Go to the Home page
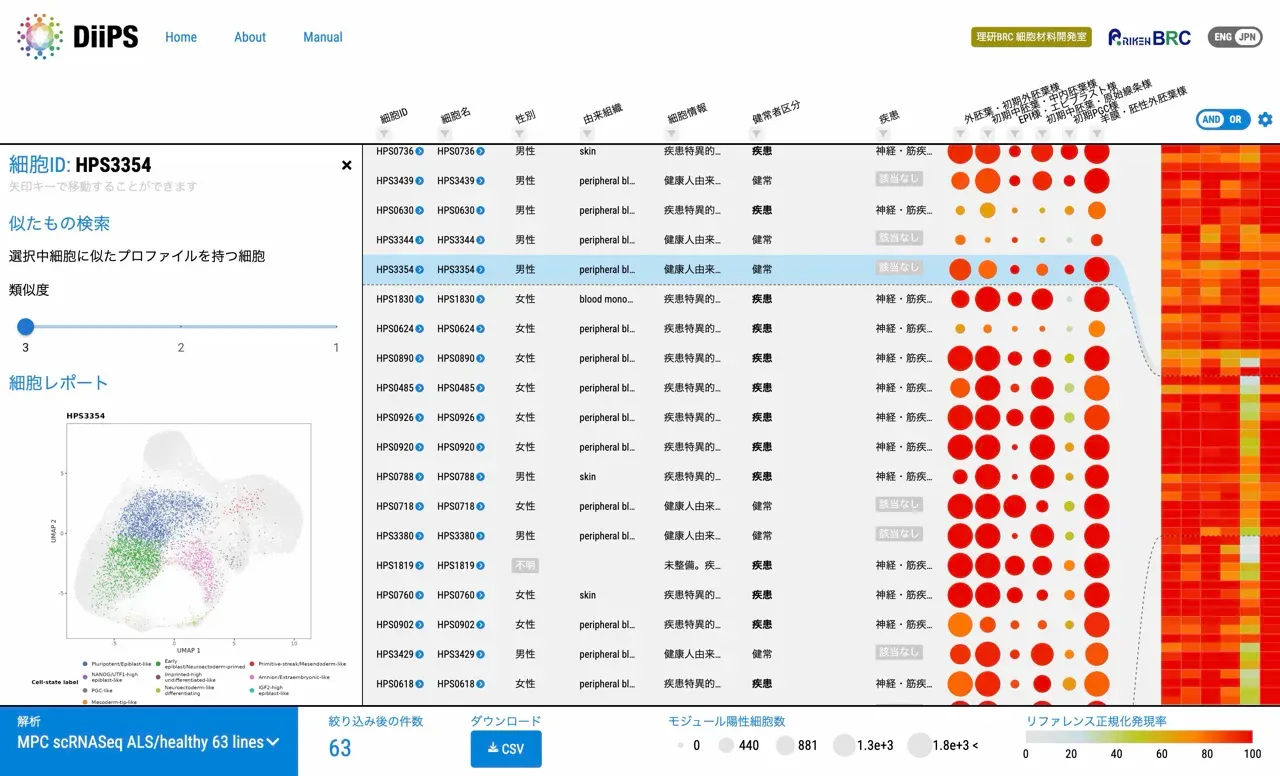 click(x=181, y=37)
